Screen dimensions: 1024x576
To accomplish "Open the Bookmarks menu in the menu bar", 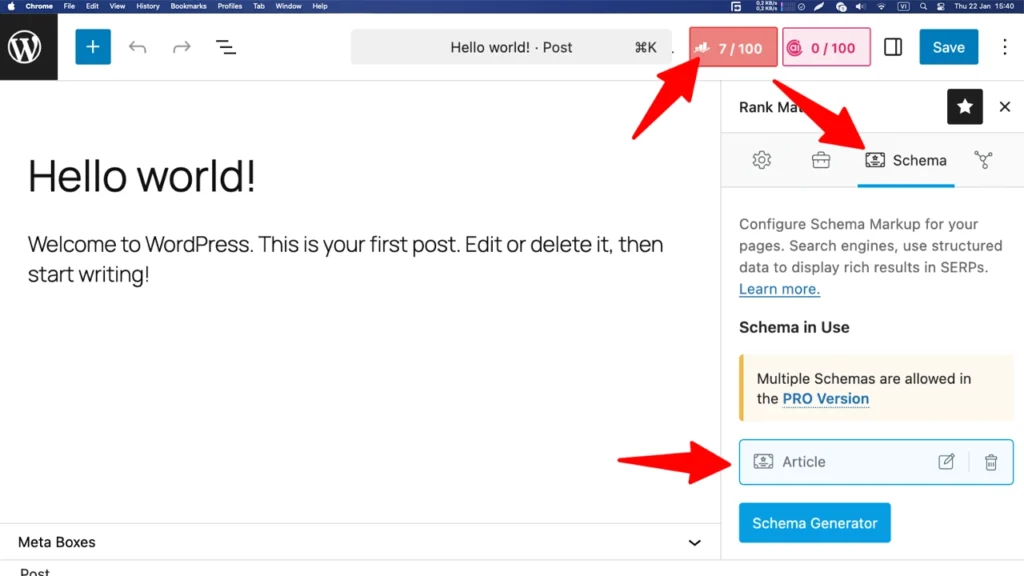I will click(188, 5).
